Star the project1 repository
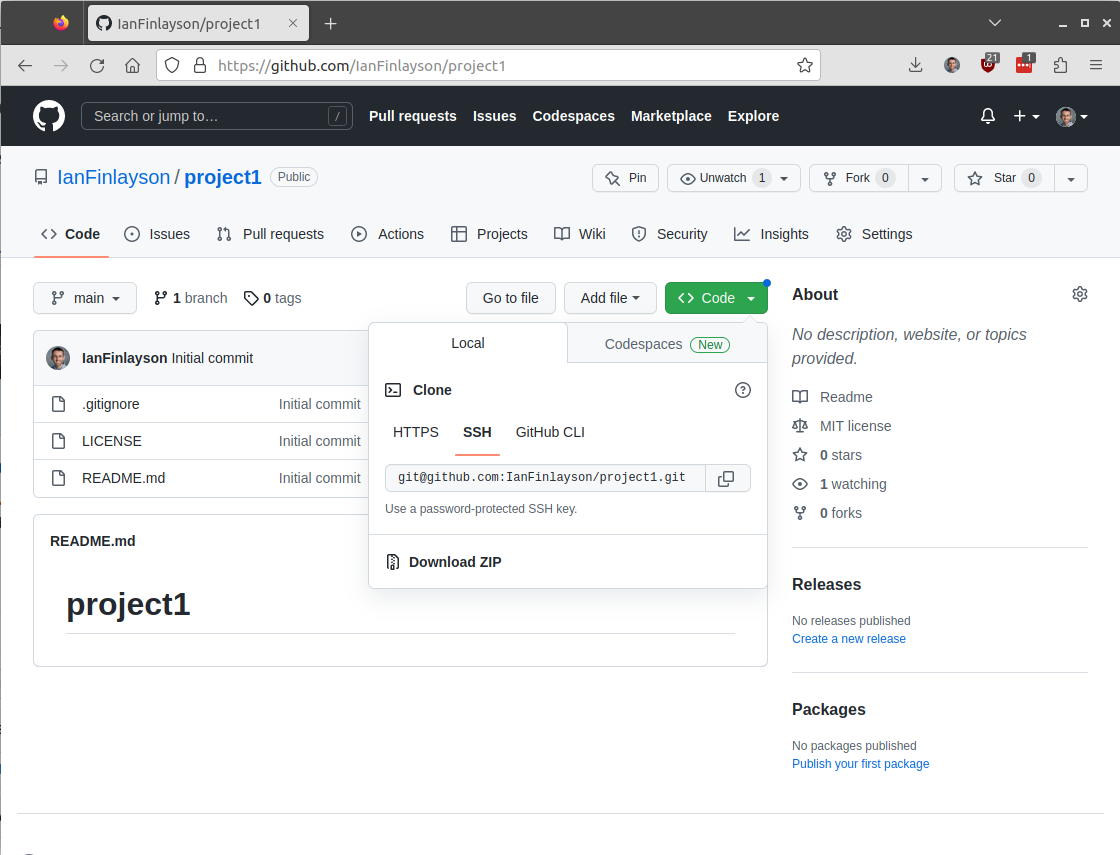Screen dimensions: 1120x855 (x=1004, y=178)
